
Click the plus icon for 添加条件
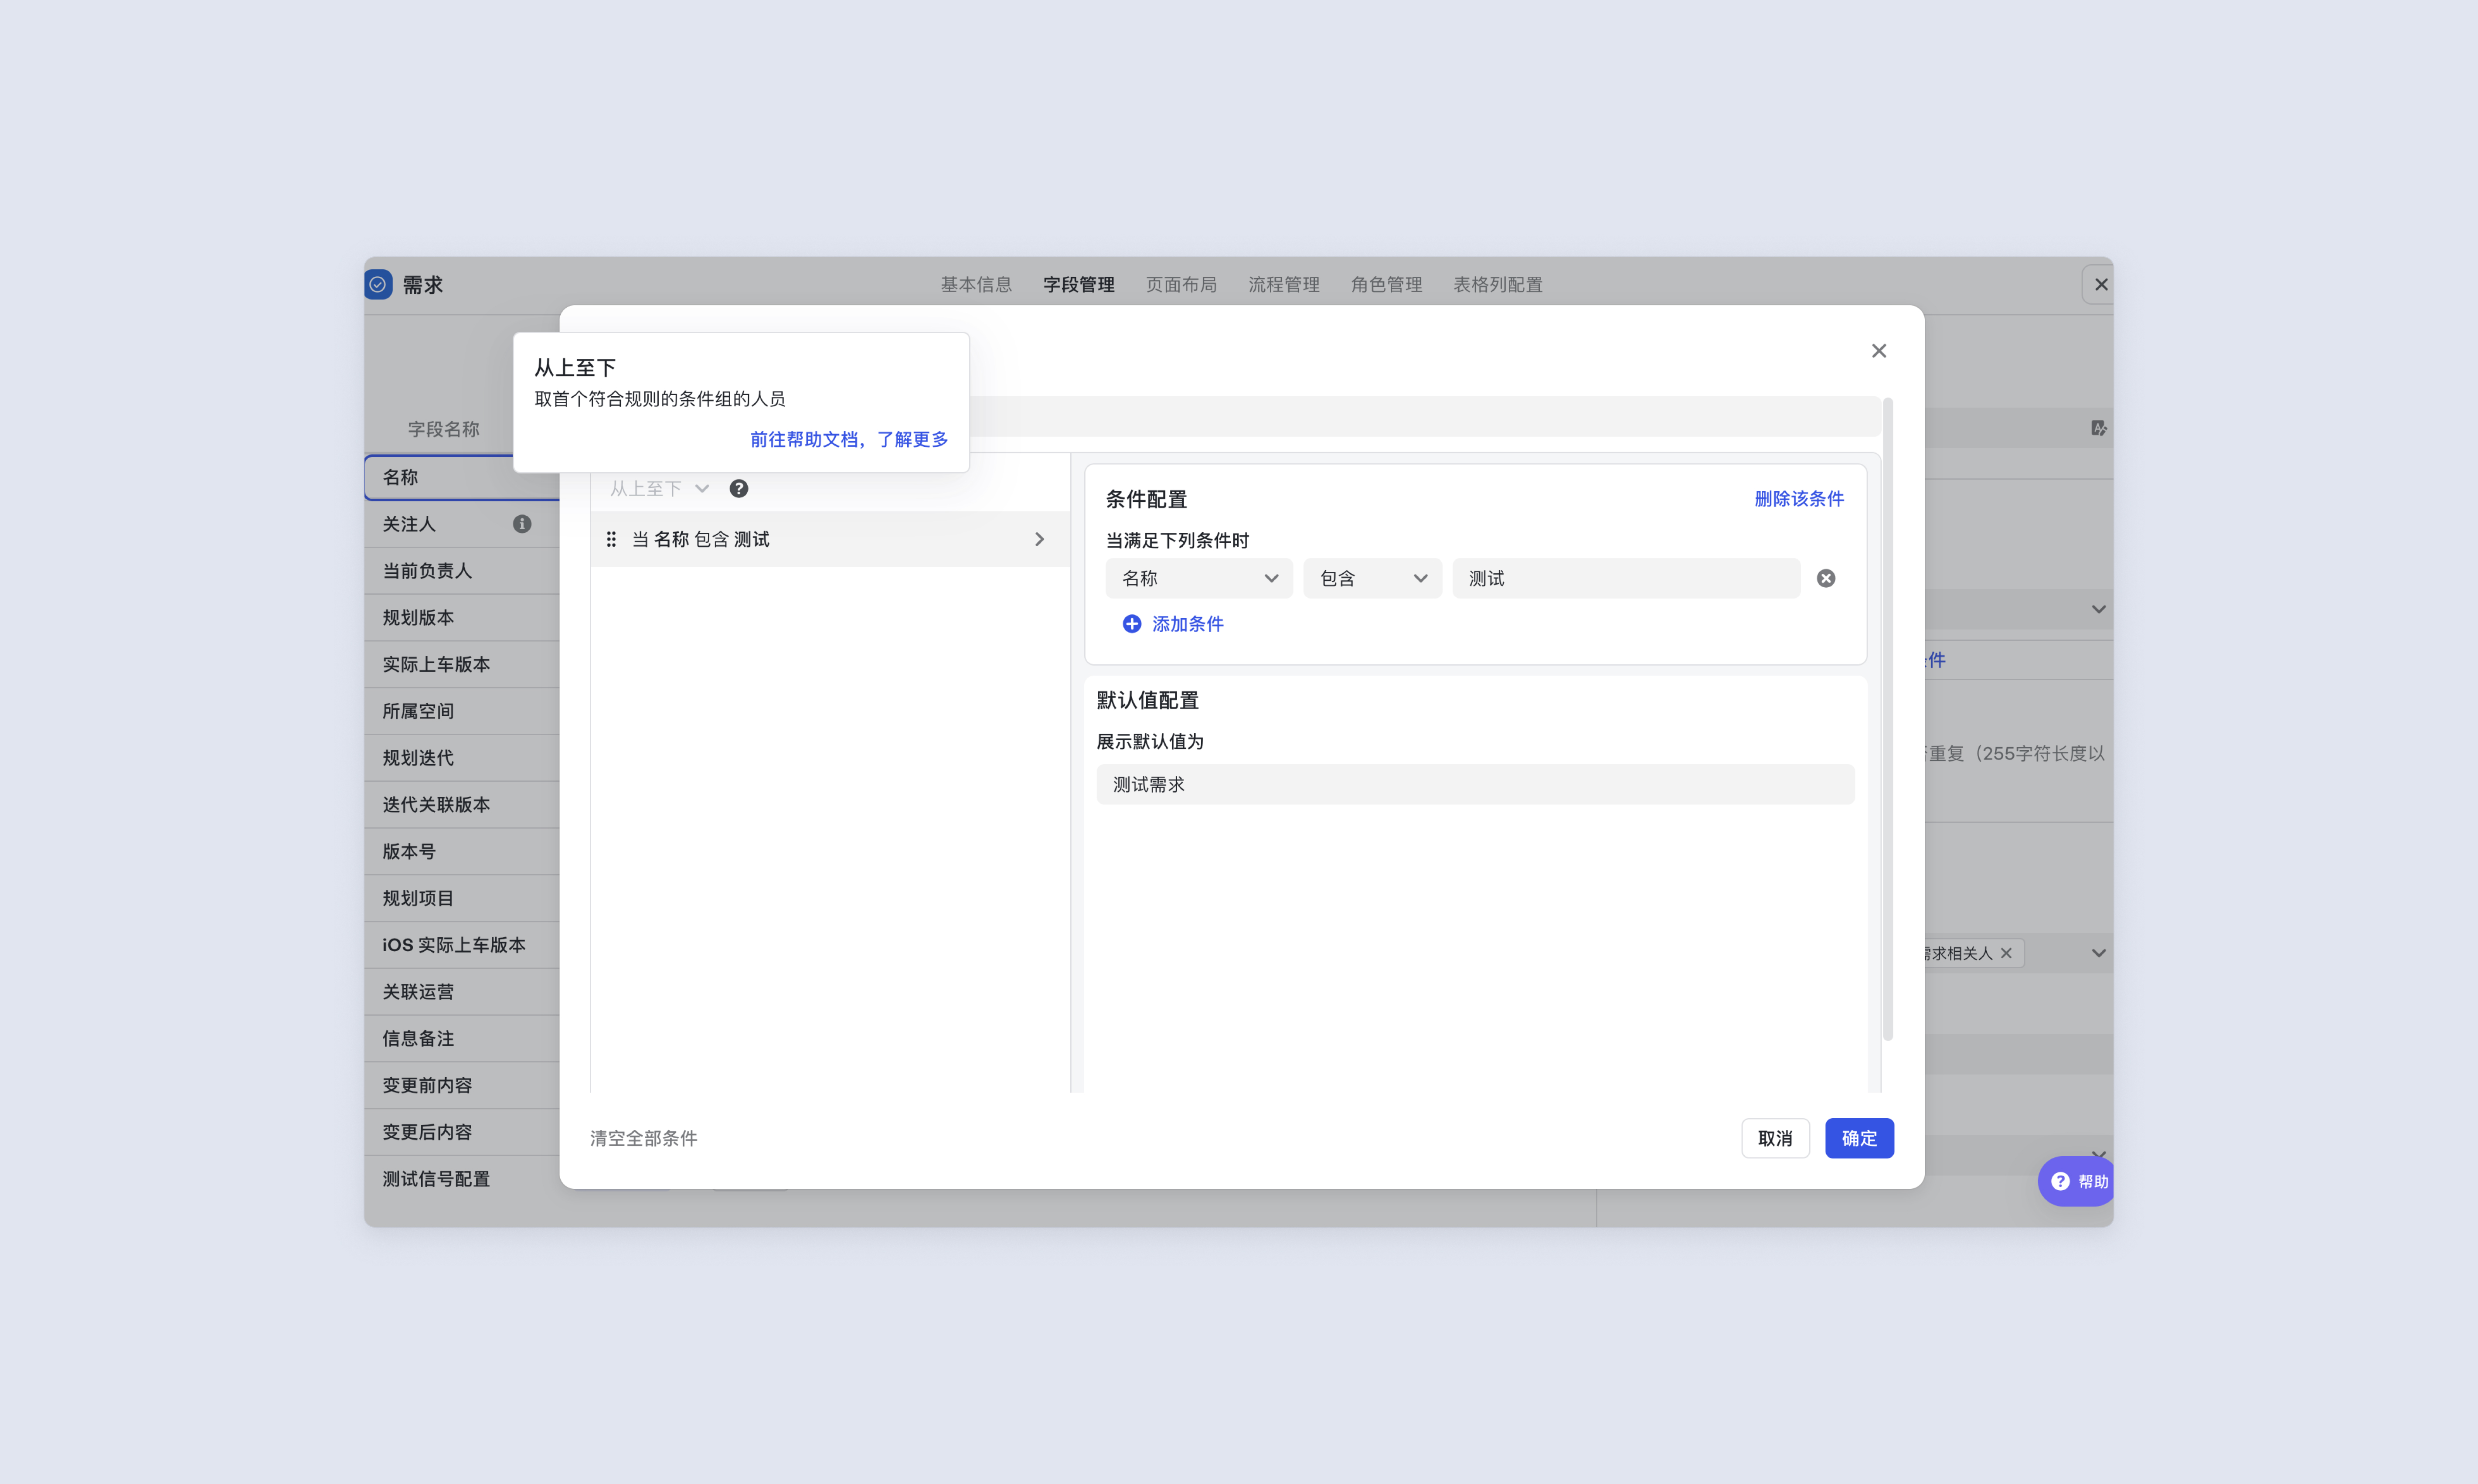coord(1132,624)
